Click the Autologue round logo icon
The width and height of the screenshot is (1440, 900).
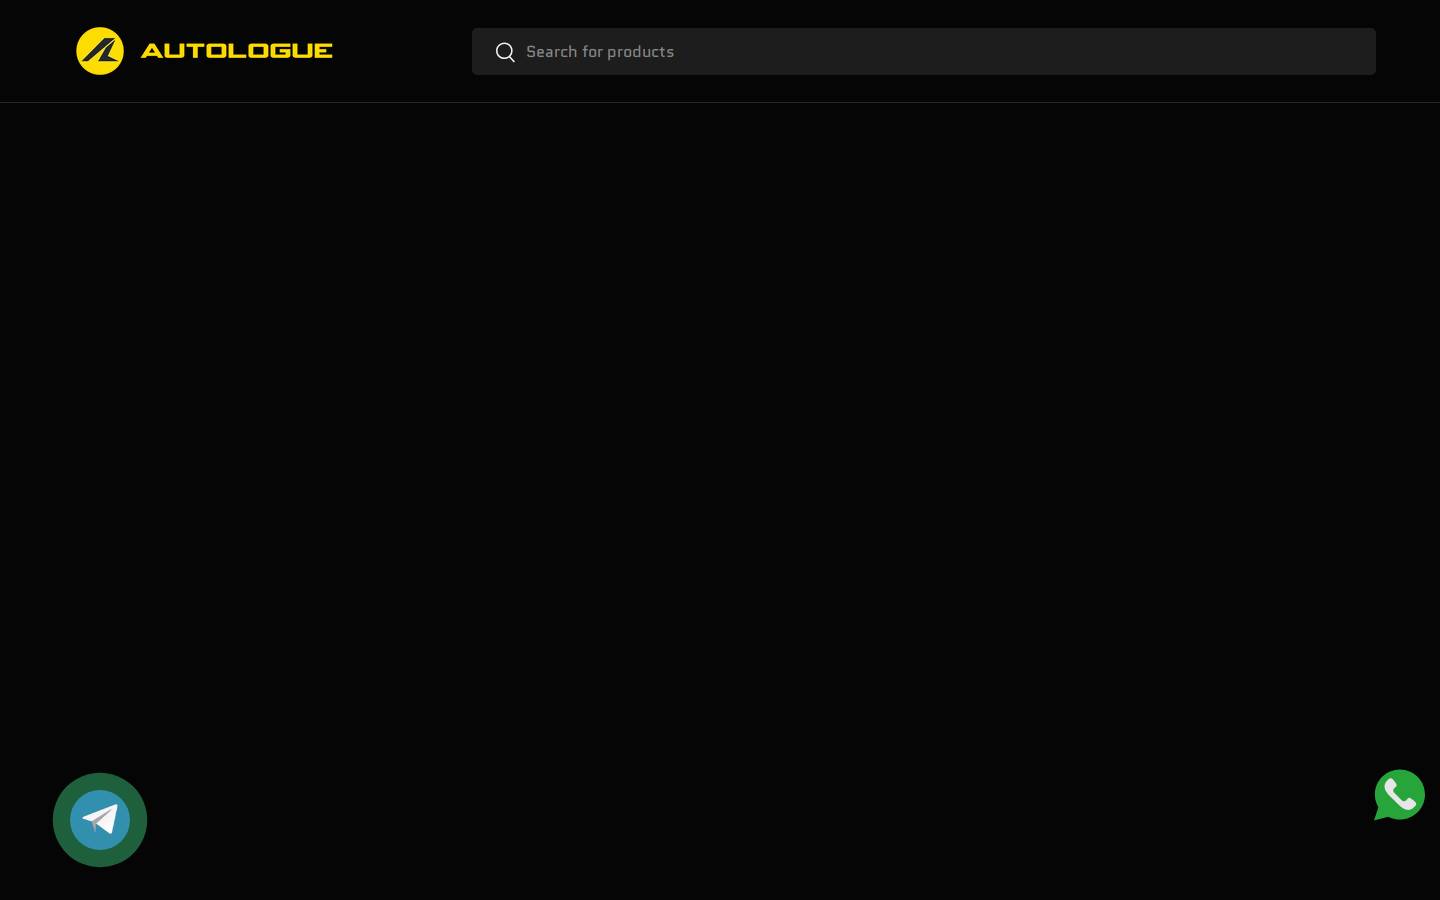[x=100, y=51]
